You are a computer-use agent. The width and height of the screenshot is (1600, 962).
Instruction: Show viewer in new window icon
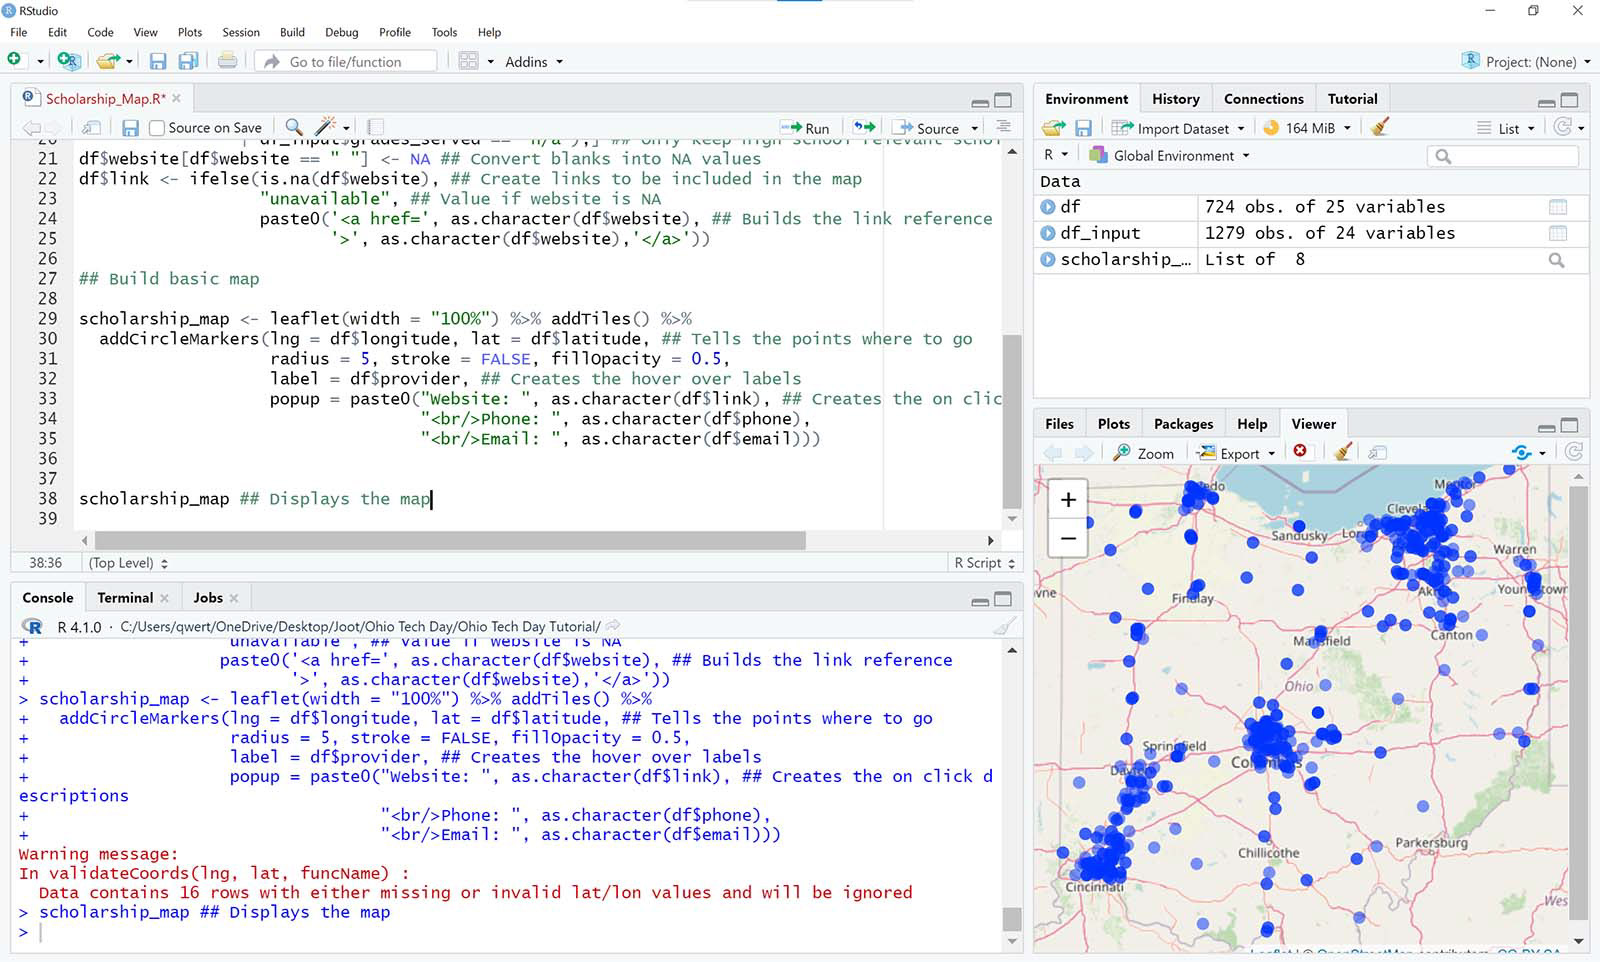click(x=1377, y=453)
